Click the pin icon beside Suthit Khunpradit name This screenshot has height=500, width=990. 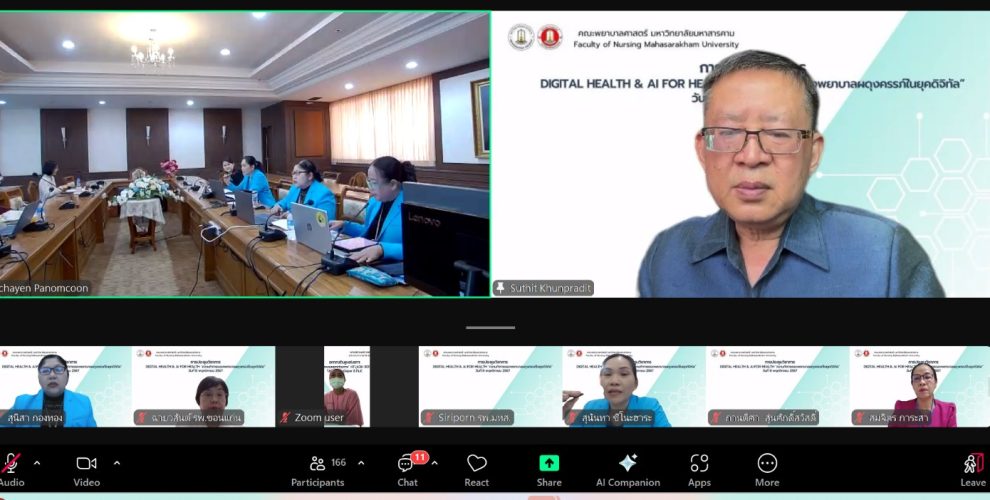(x=501, y=288)
